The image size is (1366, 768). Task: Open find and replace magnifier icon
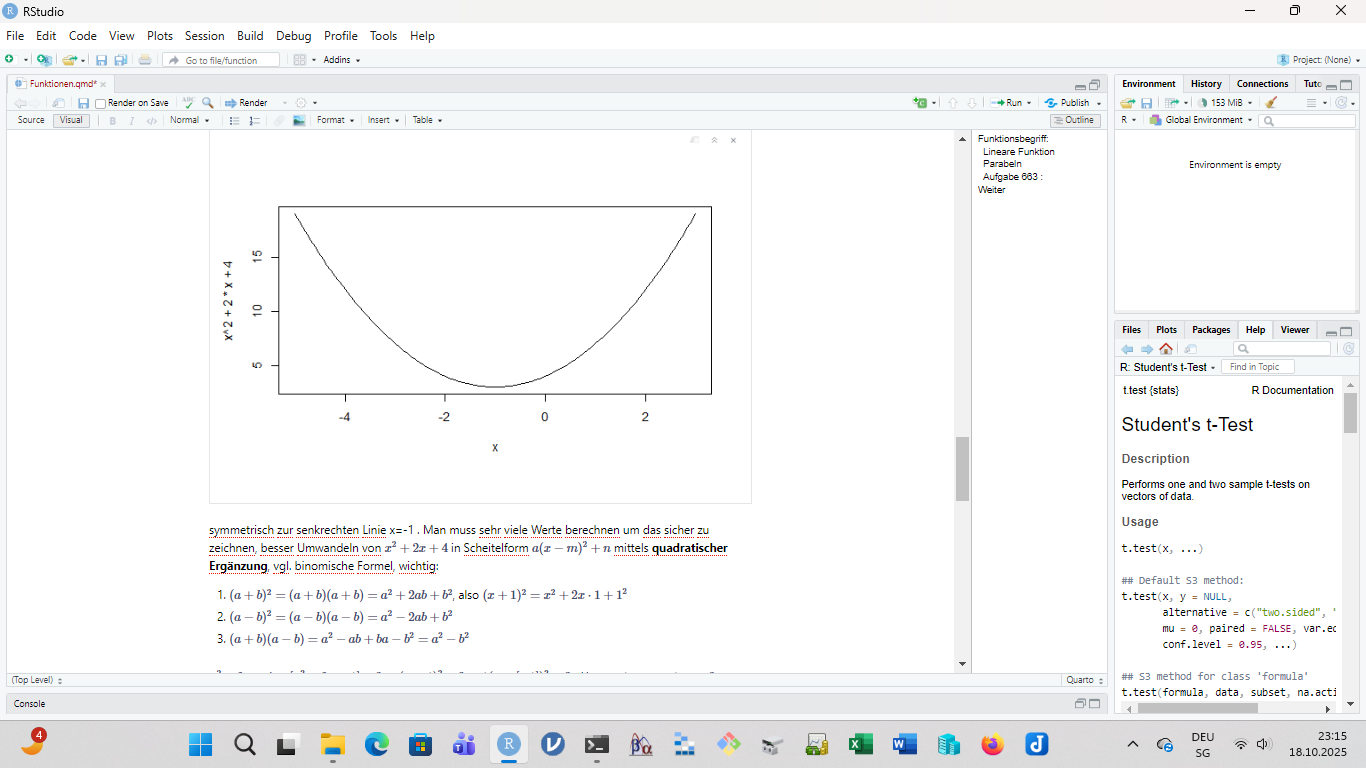pyautogui.click(x=208, y=103)
